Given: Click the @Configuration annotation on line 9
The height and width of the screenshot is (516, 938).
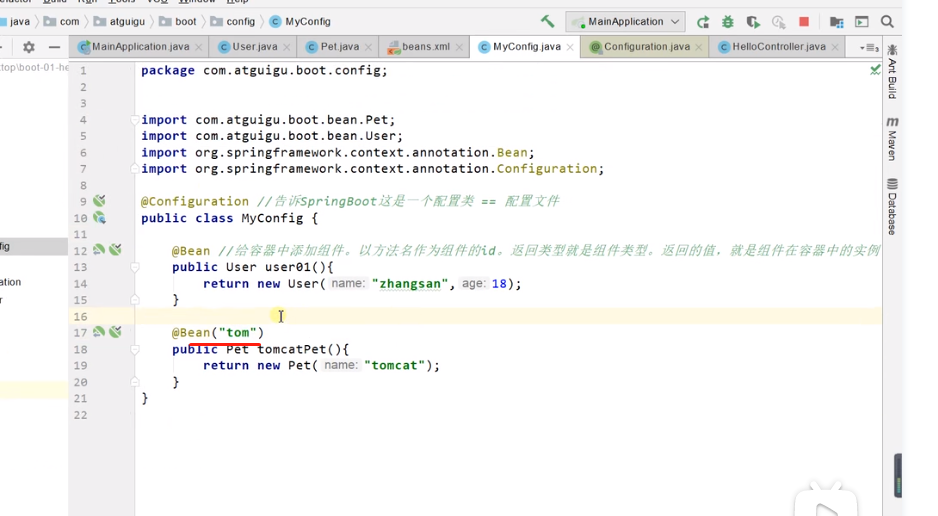Looking at the screenshot, I should [194, 201].
